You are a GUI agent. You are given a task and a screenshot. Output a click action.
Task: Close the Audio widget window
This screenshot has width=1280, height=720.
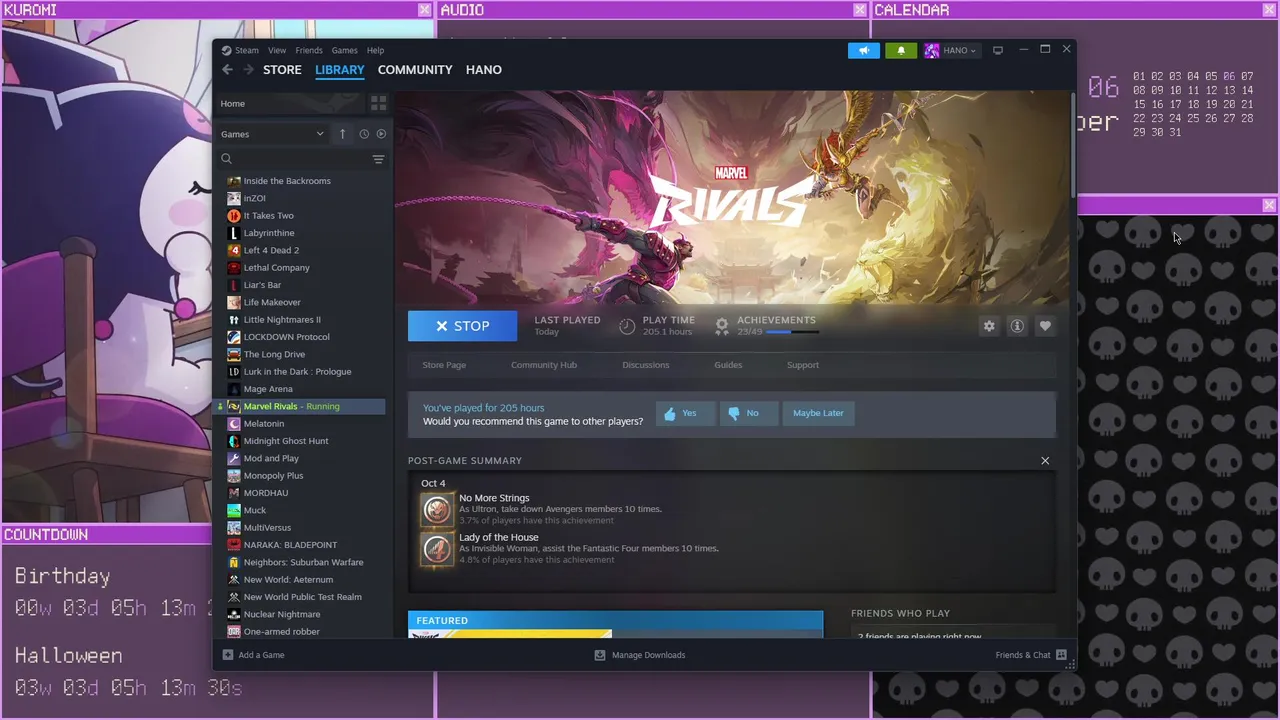click(860, 10)
